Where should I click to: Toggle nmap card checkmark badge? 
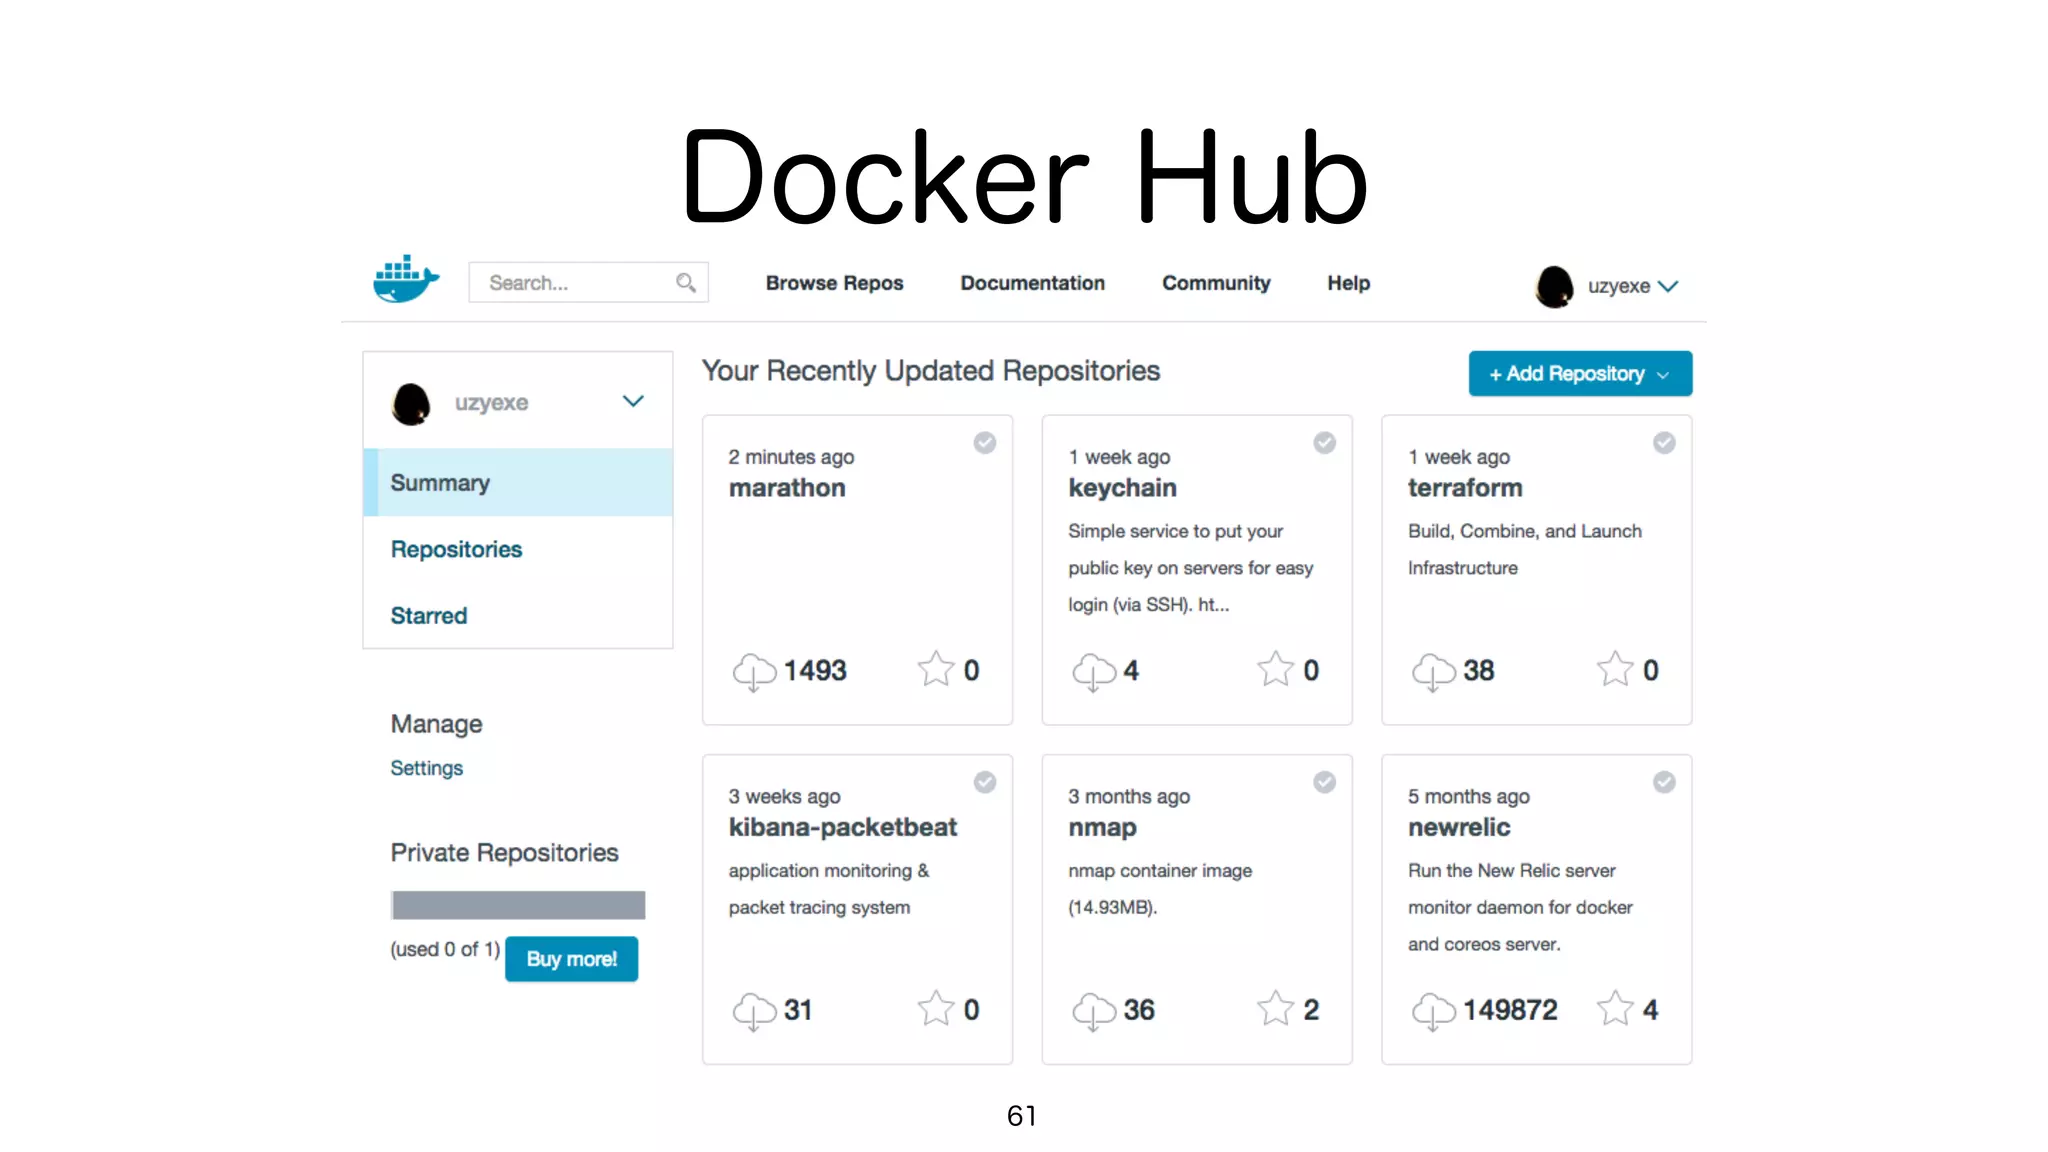(1325, 782)
